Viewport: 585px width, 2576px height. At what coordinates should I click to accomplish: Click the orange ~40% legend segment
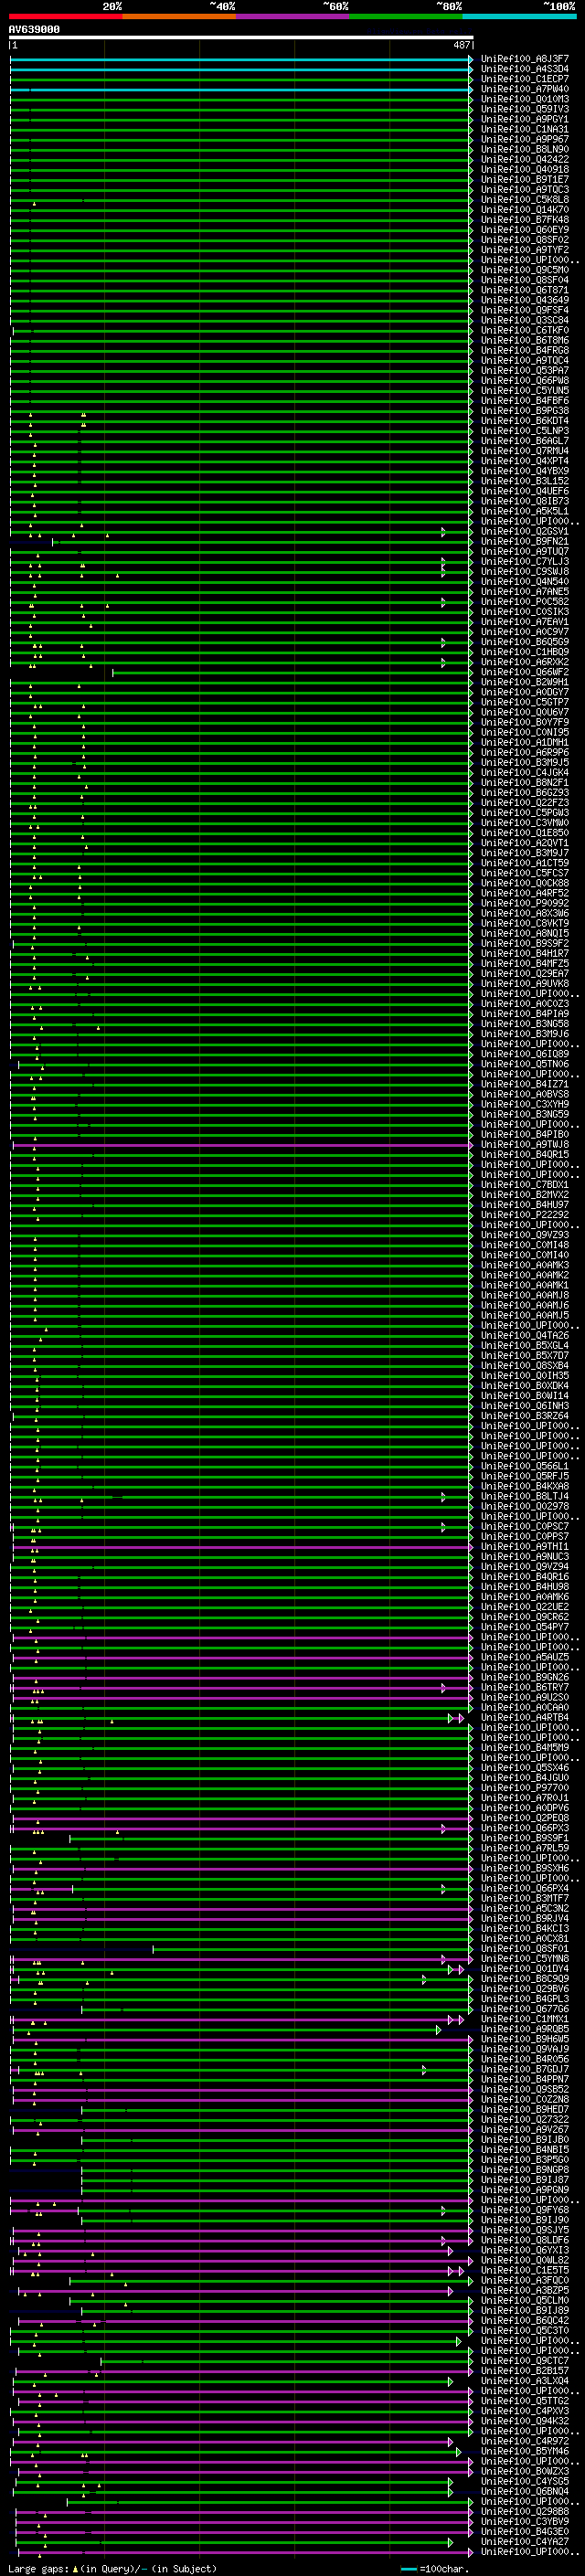(x=179, y=16)
